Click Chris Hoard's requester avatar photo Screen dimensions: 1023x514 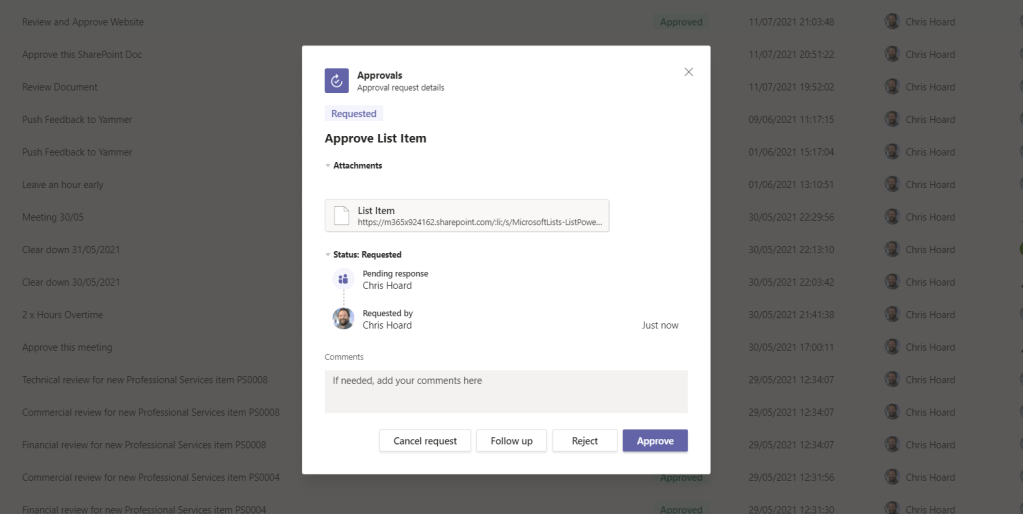tap(343, 319)
